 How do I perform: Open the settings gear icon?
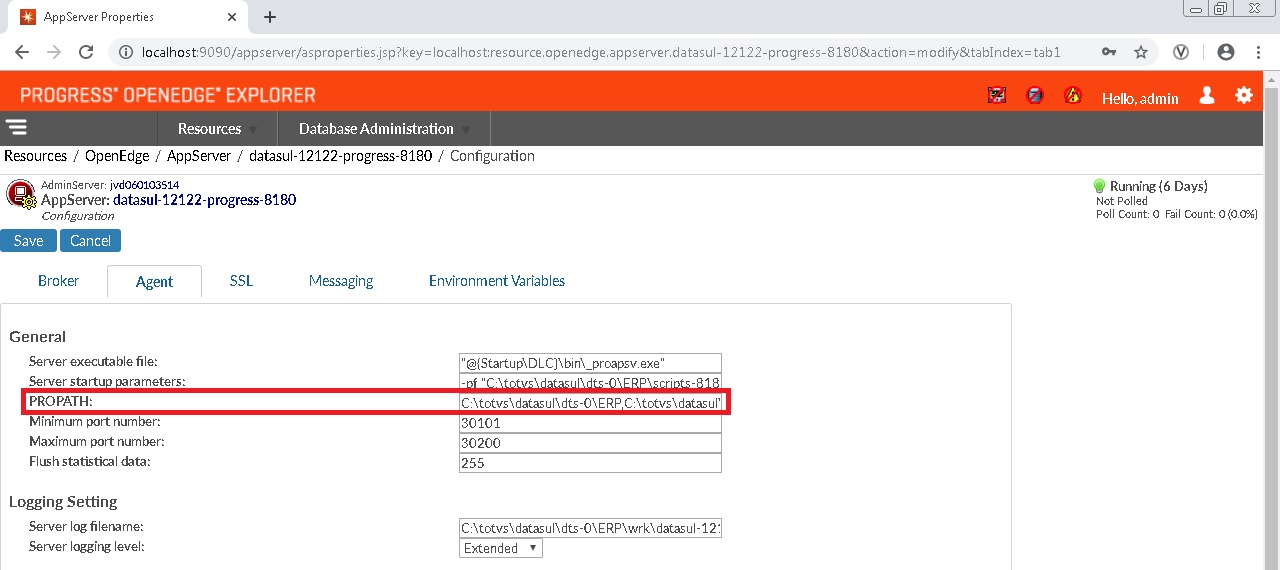click(x=1244, y=95)
